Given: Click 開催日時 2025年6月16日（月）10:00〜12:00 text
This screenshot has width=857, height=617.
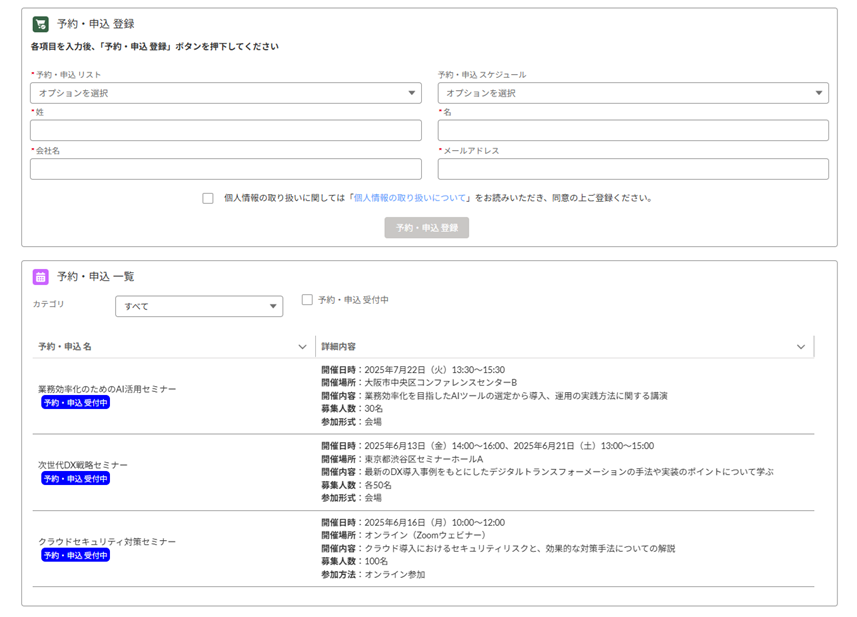Looking at the screenshot, I should point(413,522).
